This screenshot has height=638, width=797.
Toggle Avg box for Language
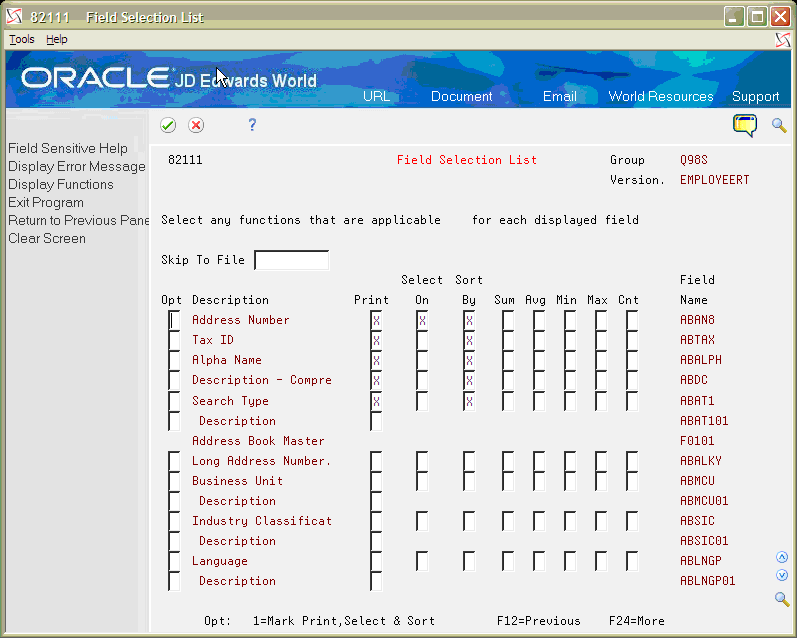(539, 561)
